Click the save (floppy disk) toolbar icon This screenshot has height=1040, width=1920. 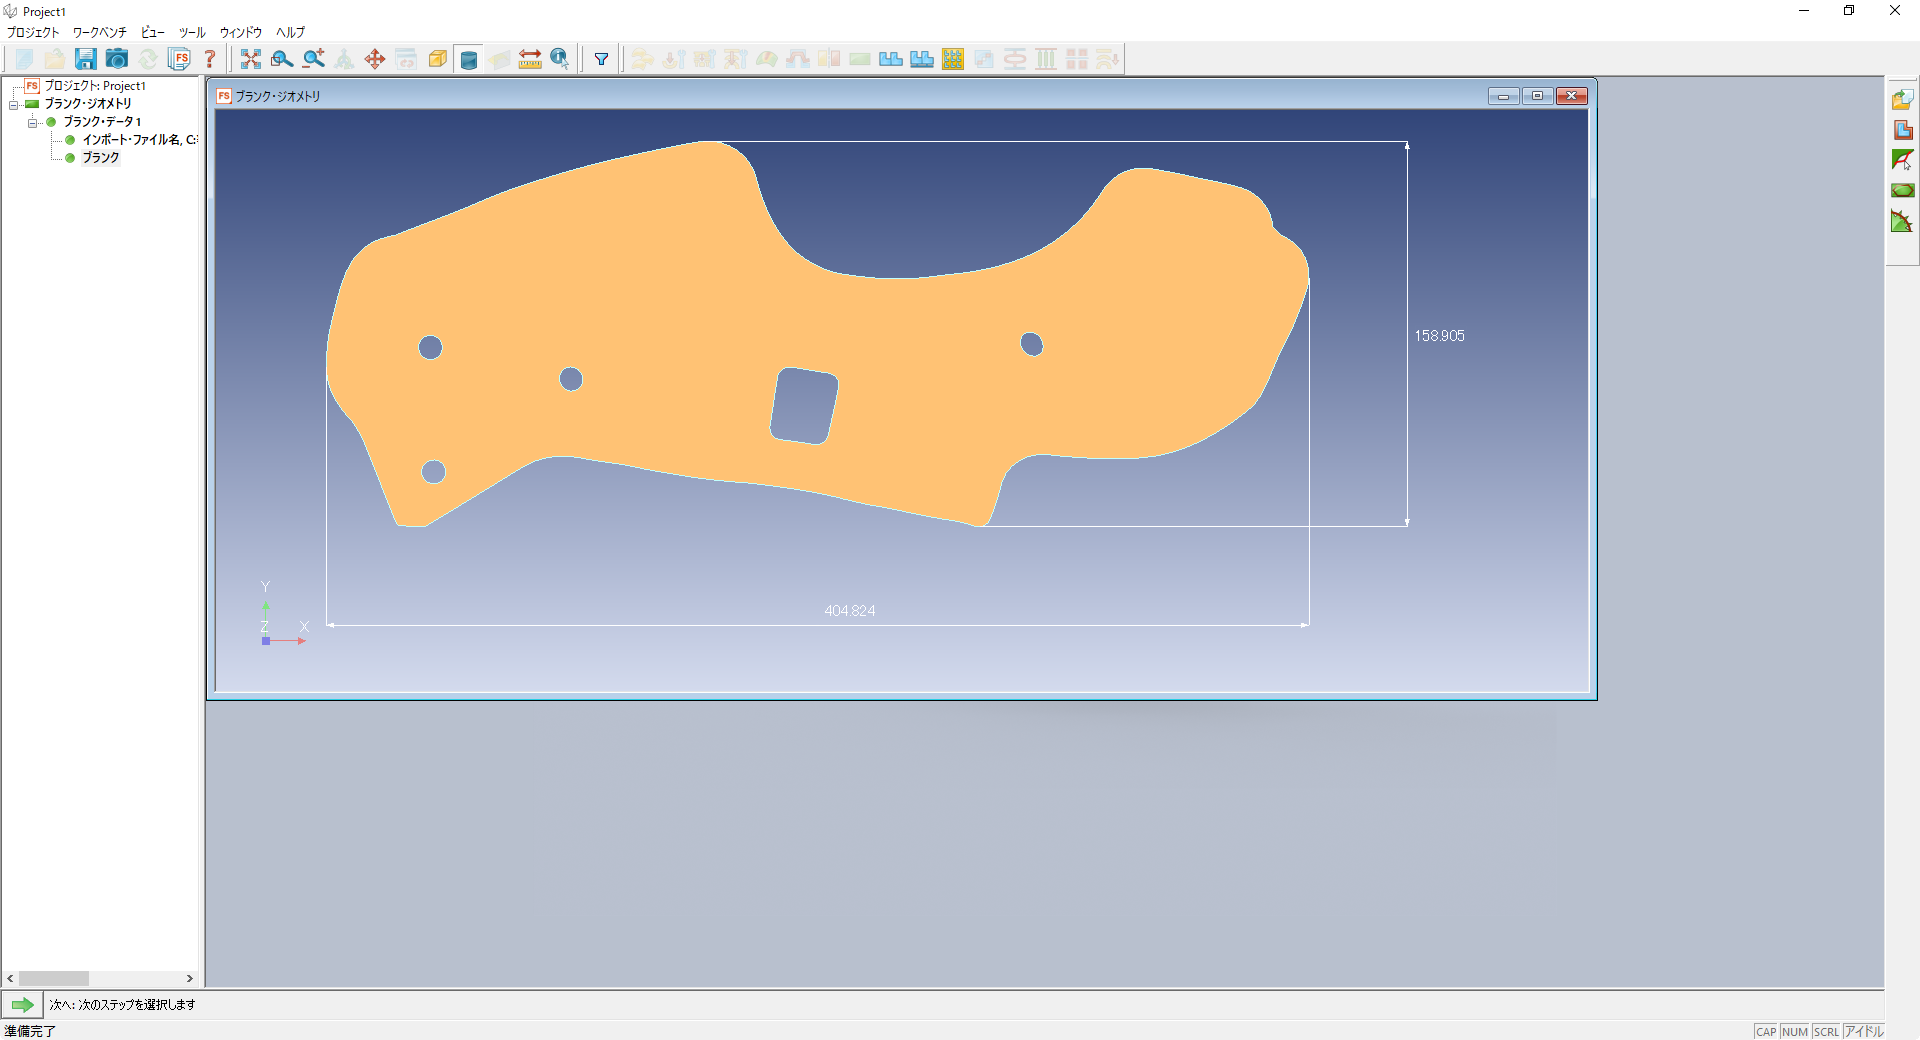[x=86, y=59]
